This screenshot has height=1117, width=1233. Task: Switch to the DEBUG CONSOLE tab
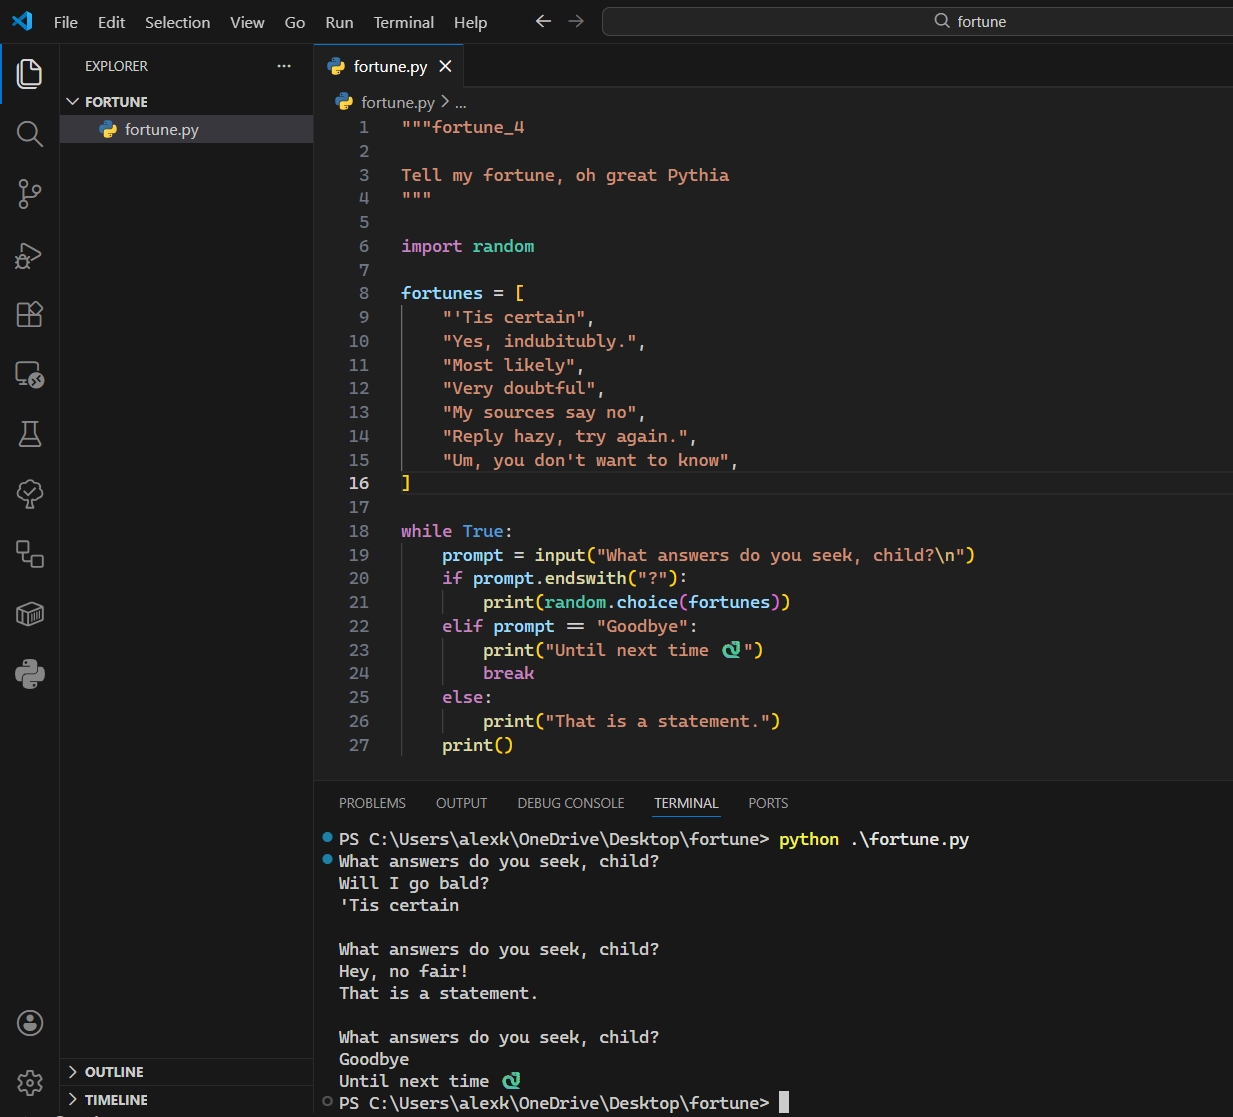tap(570, 803)
